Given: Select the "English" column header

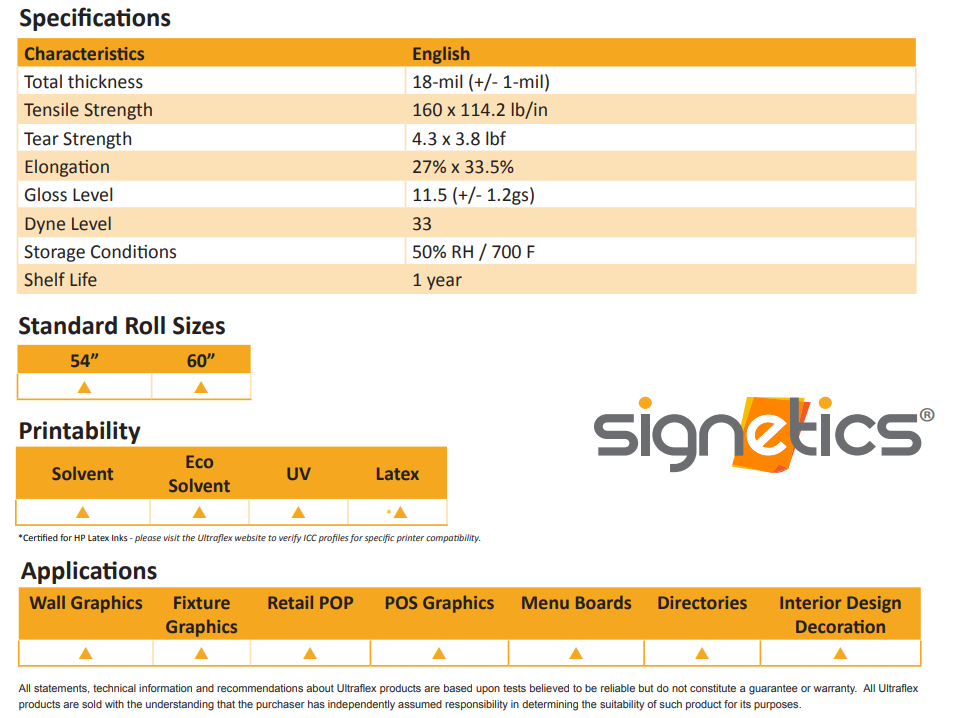Looking at the screenshot, I should pos(441,54).
